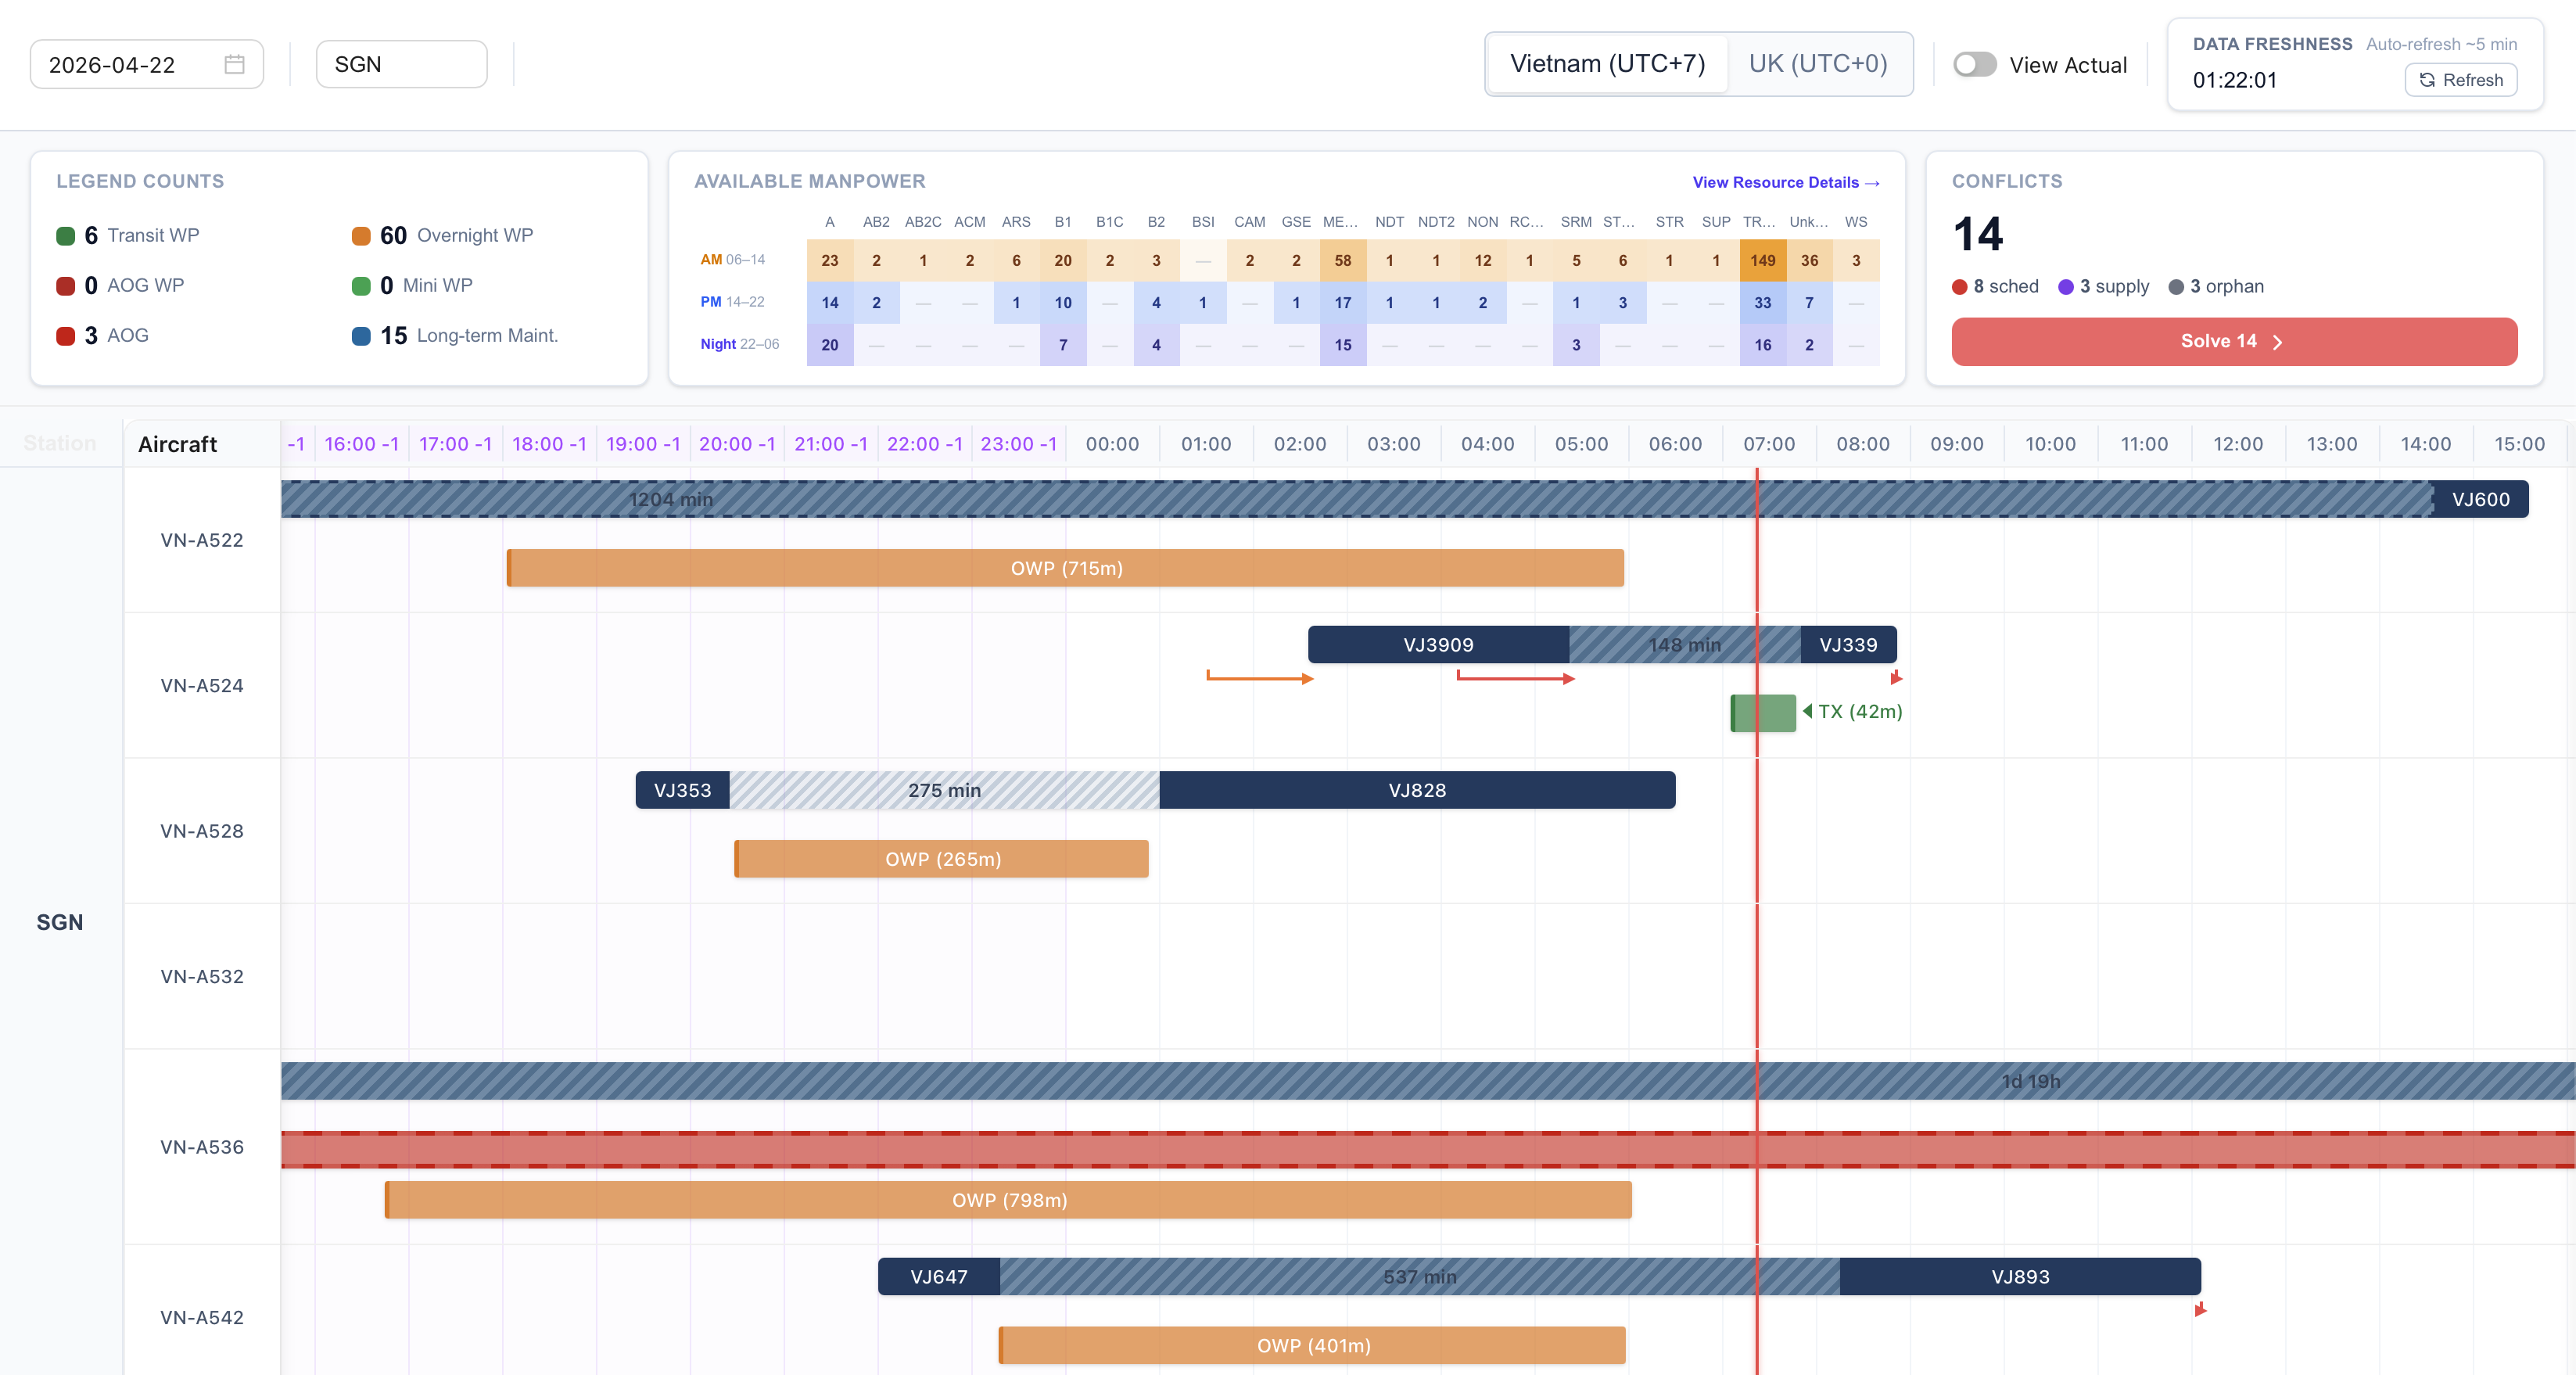
Task: Enable the View Actual toggle
Action: (x=1974, y=64)
